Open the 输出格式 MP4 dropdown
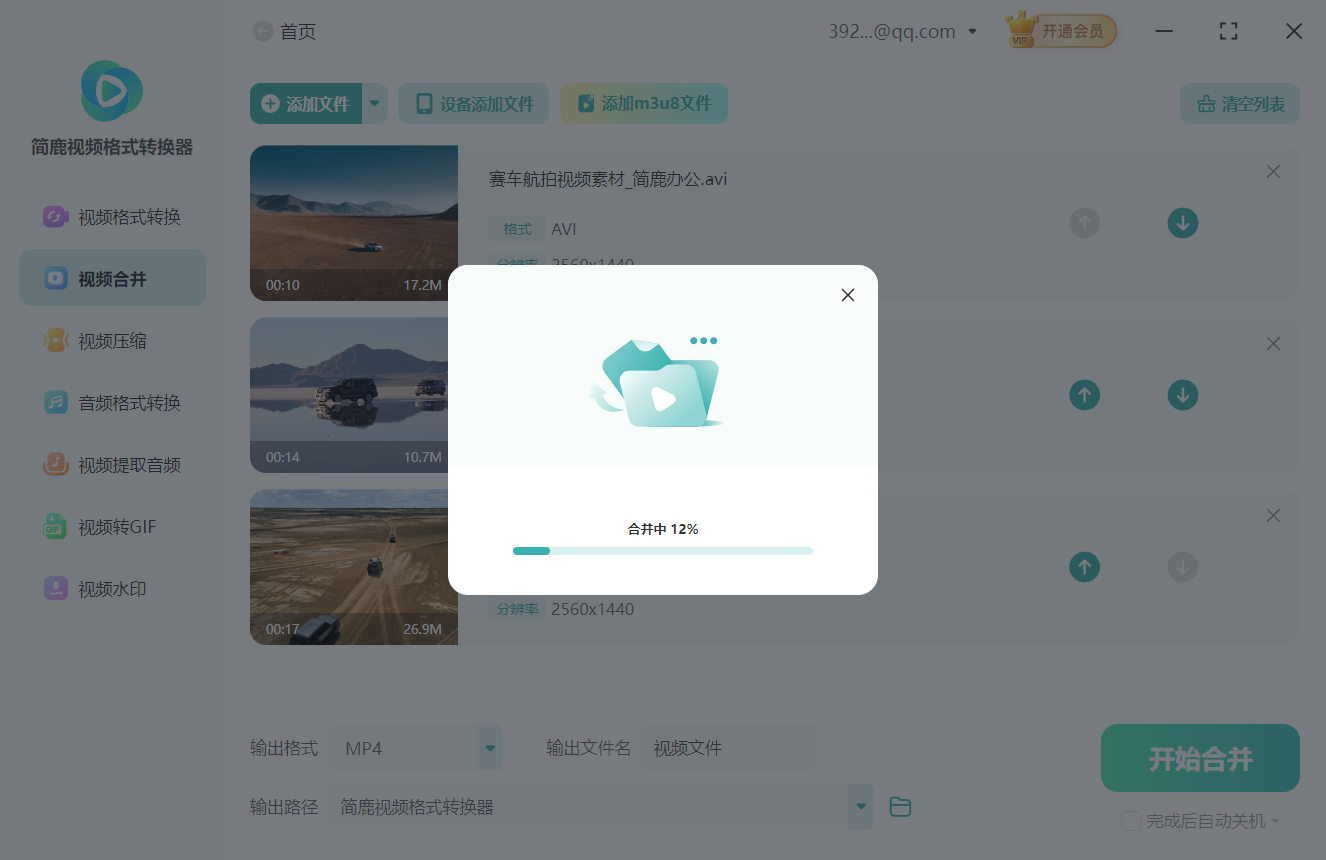This screenshot has width=1326, height=860. (x=416, y=747)
